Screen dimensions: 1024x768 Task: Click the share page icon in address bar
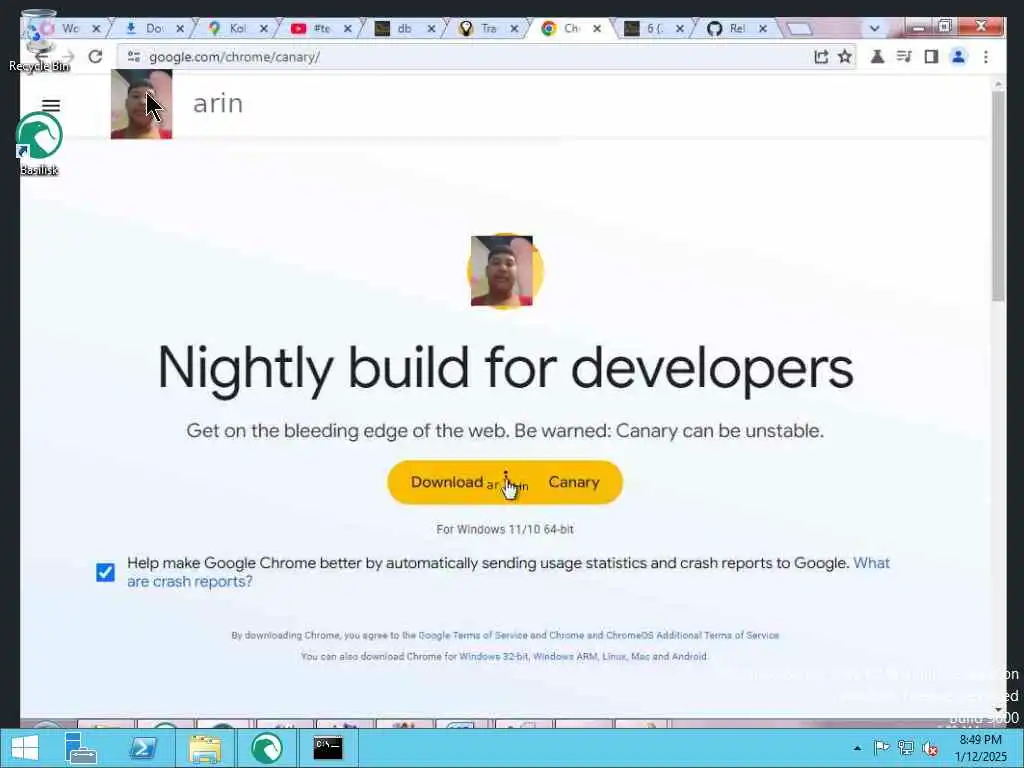click(x=821, y=57)
